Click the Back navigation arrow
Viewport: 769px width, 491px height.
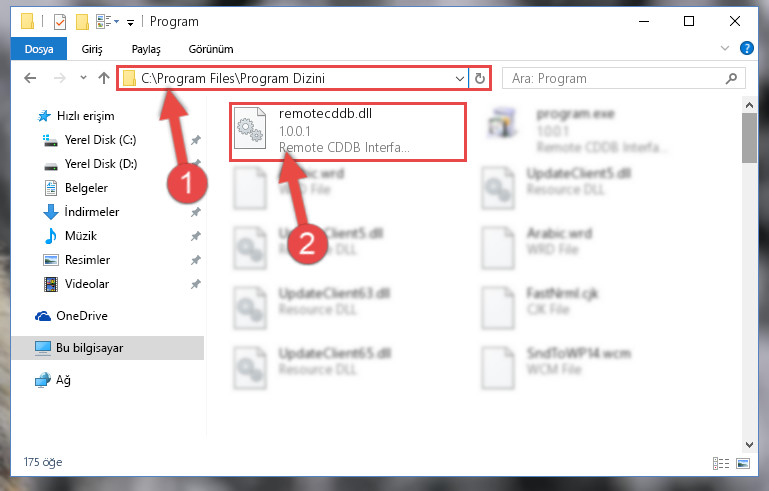[x=30, y=78]
